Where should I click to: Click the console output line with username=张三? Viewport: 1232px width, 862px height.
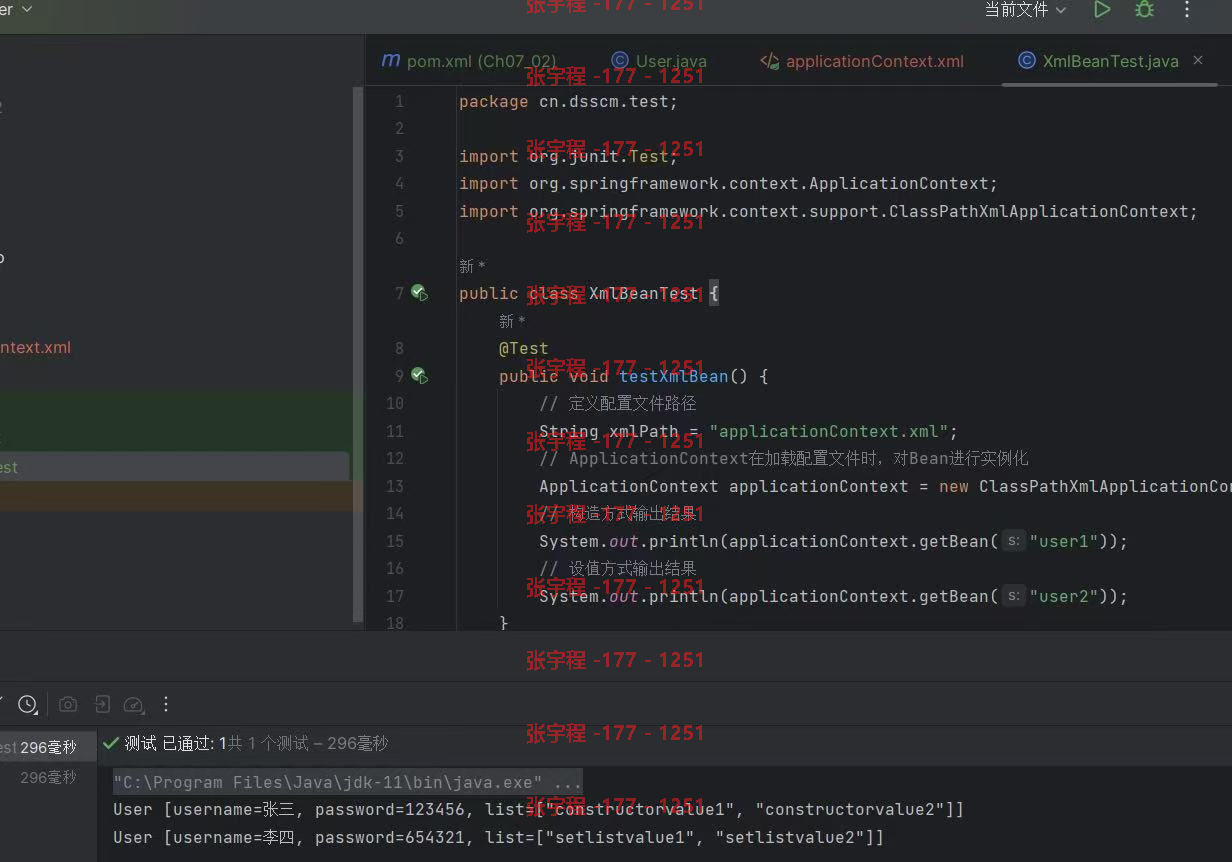tap(538, 809)
